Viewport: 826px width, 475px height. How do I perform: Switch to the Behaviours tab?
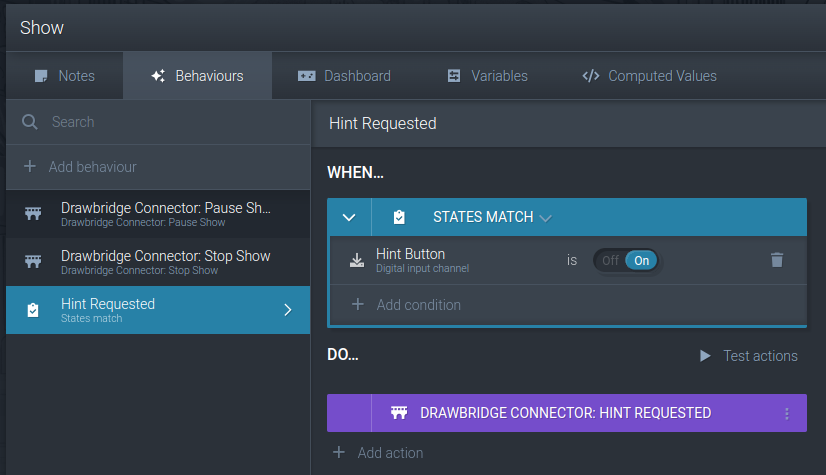[198, 76]
